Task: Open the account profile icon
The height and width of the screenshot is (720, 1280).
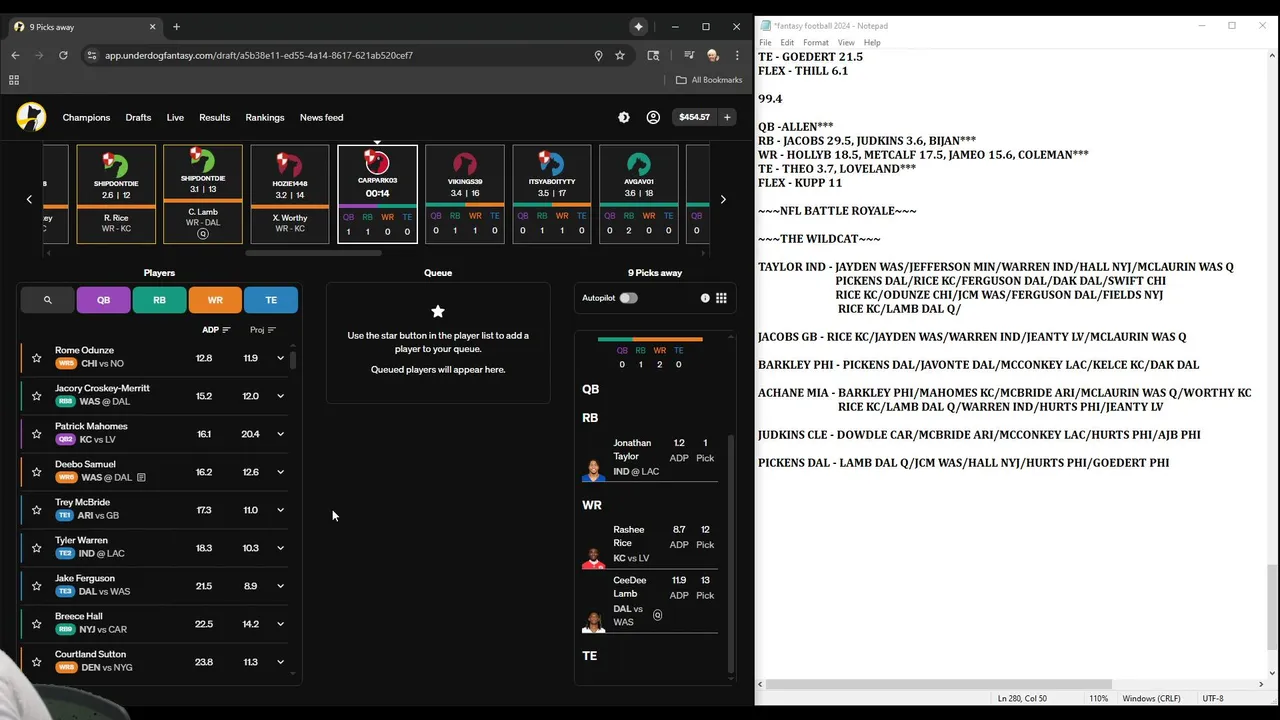Action: point(653,117)
